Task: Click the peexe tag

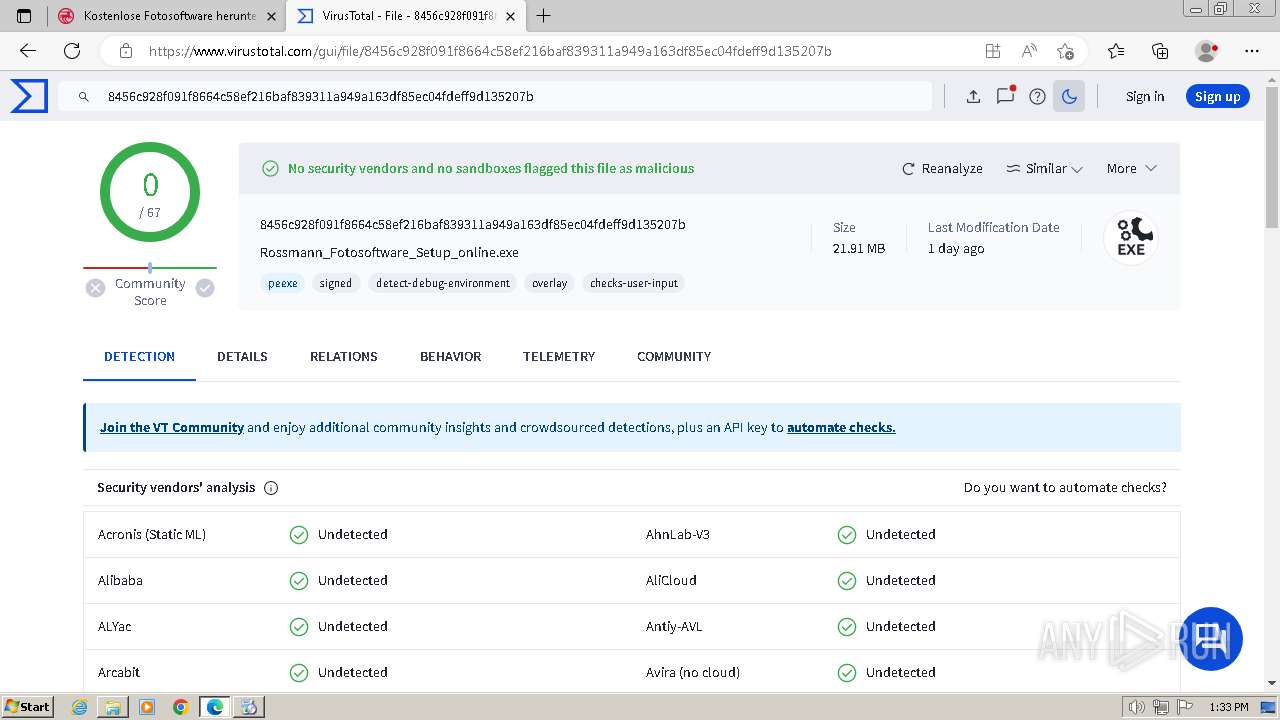Action: (283, 283)
